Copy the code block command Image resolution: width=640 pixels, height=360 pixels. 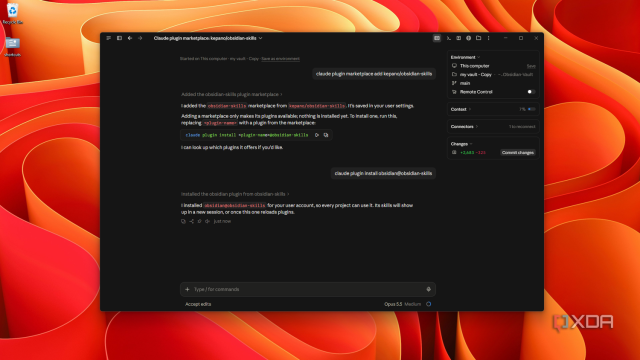pyautogui.click(x=326, y=135)
